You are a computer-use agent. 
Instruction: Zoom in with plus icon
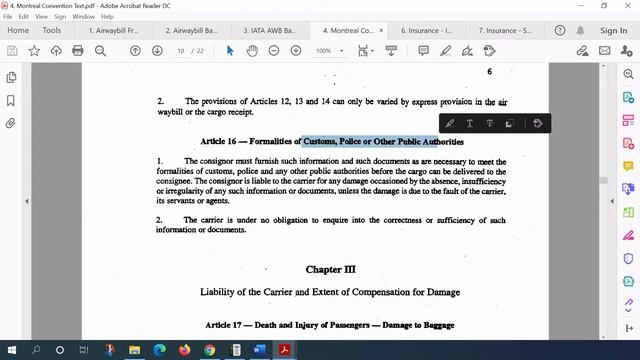point(296,51)
